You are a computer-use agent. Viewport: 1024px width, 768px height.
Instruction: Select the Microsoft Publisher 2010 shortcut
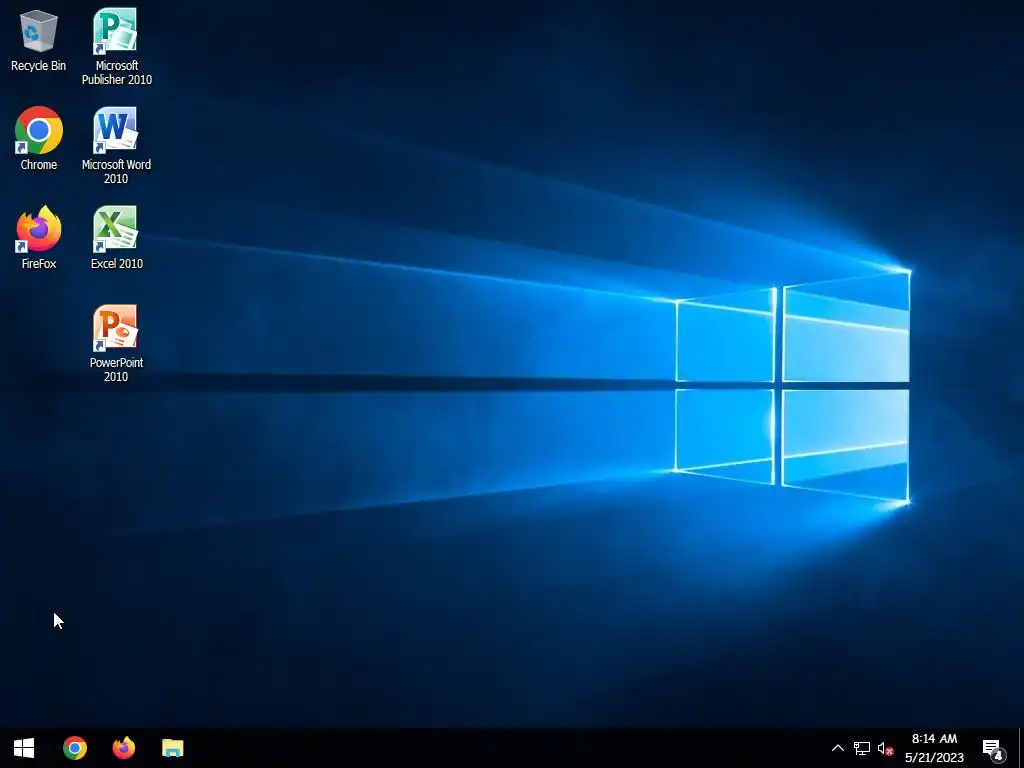point(116,46)
